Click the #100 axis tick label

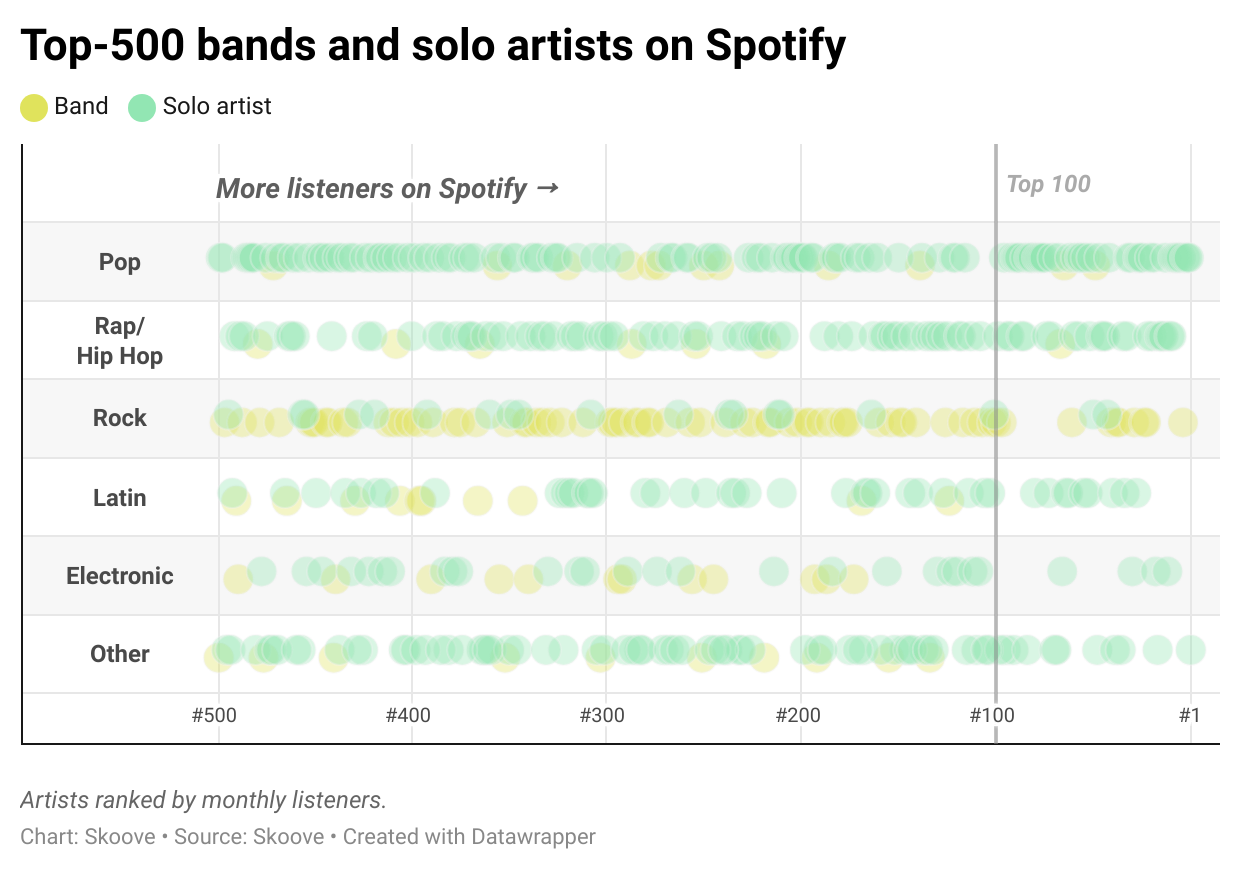tap(992, 716)
